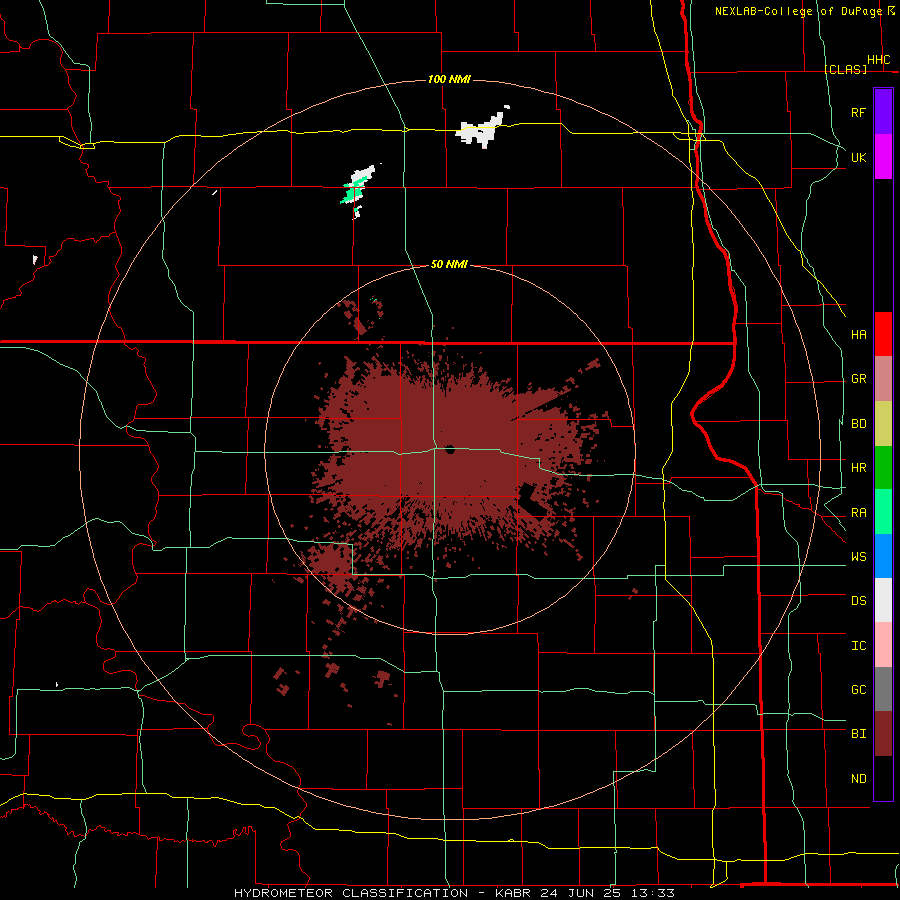Click the [CLAS] units label
900x900 pixels.
[845, 69]
